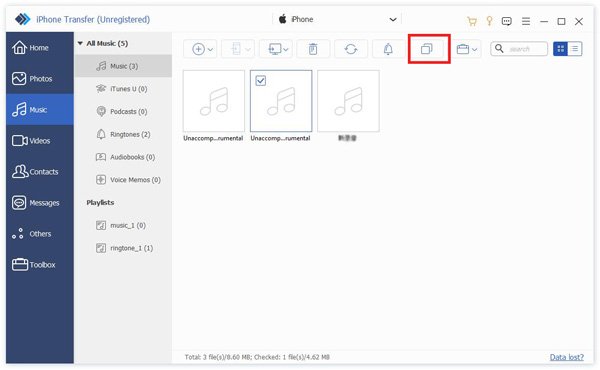Open the Contacts section
The height and width of the screenshot is (370, 600).
pyautogui.click(x=40, y=172)
